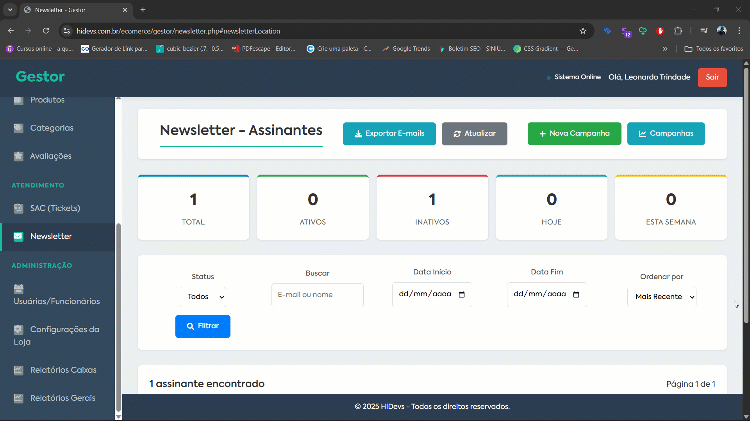
Task: Open Data Início calendar picker icon
Action: [462, 295]
